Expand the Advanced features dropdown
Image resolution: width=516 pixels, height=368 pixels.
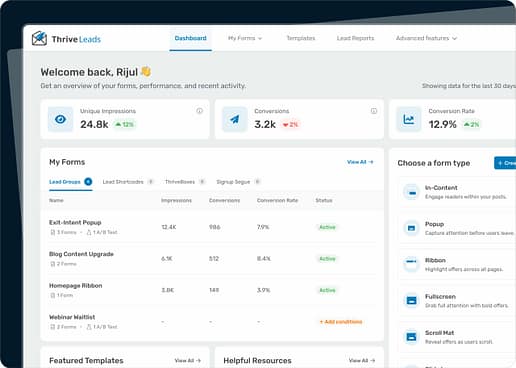[x=426, y=38]
